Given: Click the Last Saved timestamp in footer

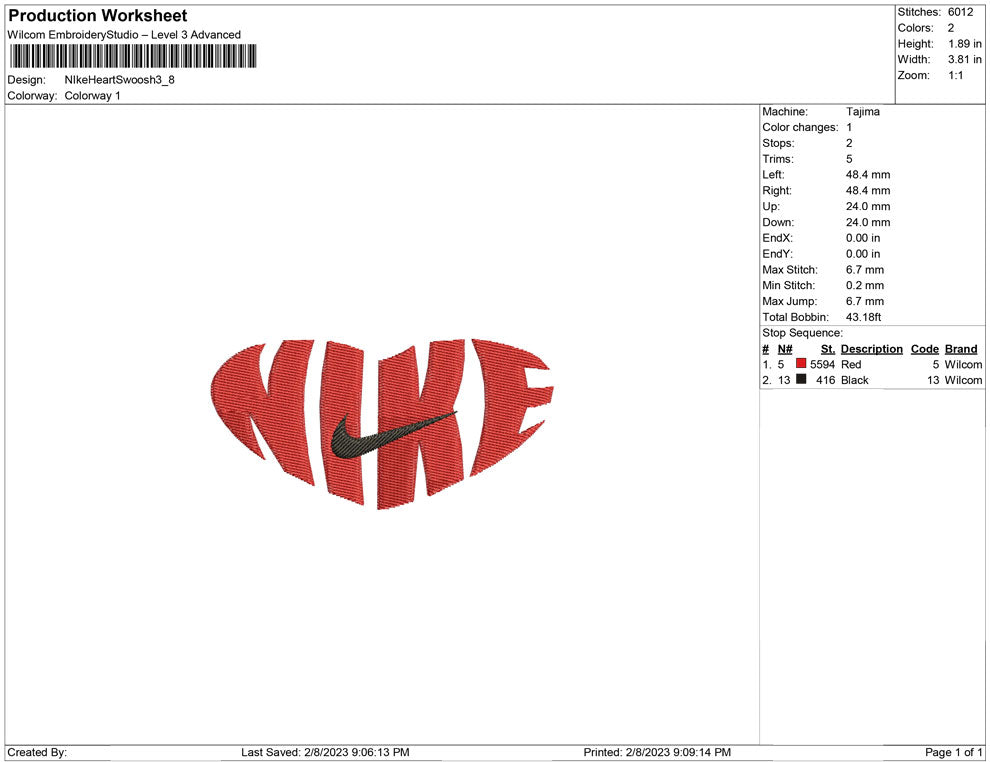Looking at the screenshot, I should point(325,752).
